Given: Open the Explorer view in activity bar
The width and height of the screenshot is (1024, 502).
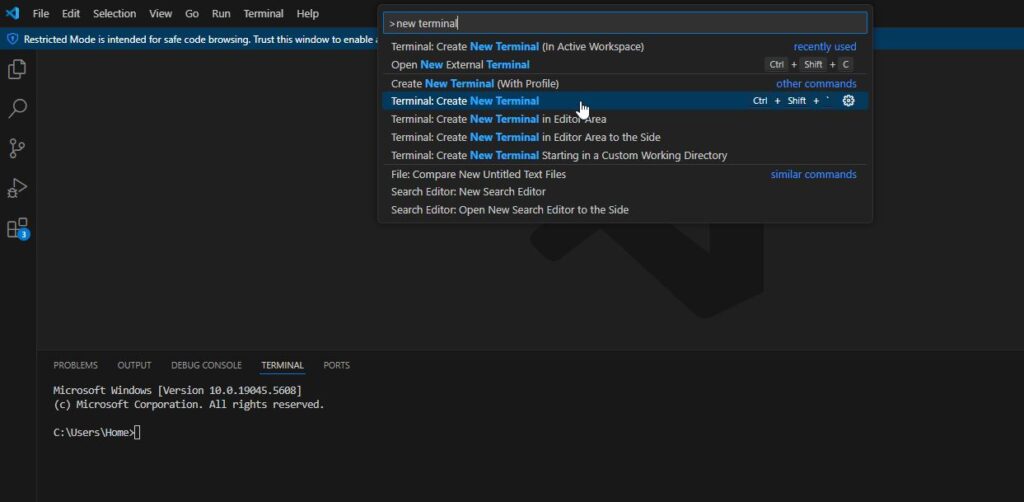Looking at the screenshot, I should [x=17, y=69].
